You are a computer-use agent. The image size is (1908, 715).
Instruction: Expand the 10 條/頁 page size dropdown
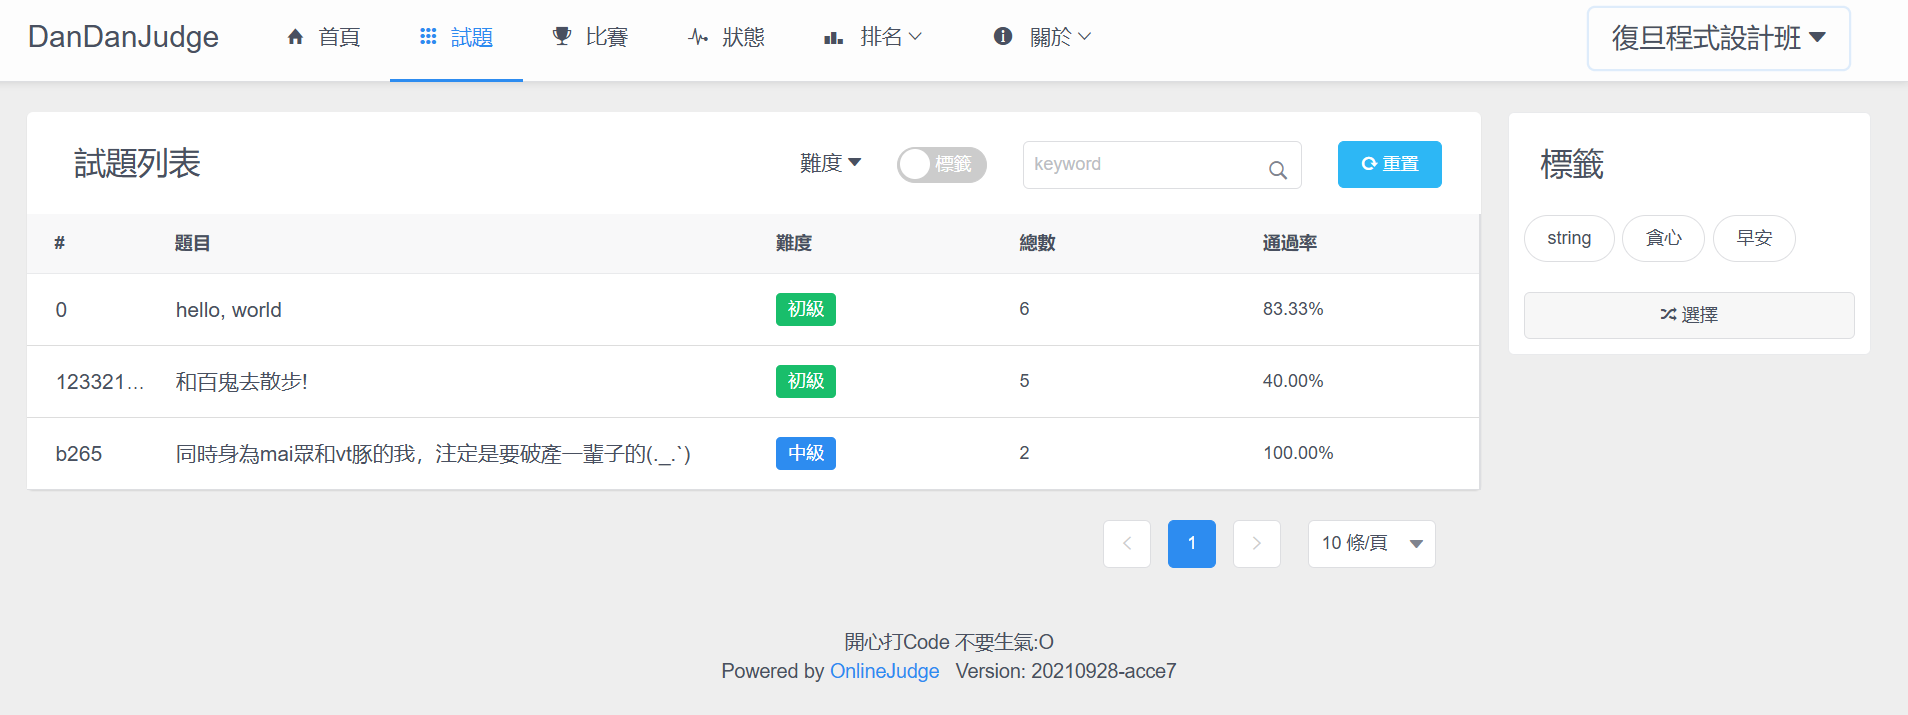coord(1371,544)
